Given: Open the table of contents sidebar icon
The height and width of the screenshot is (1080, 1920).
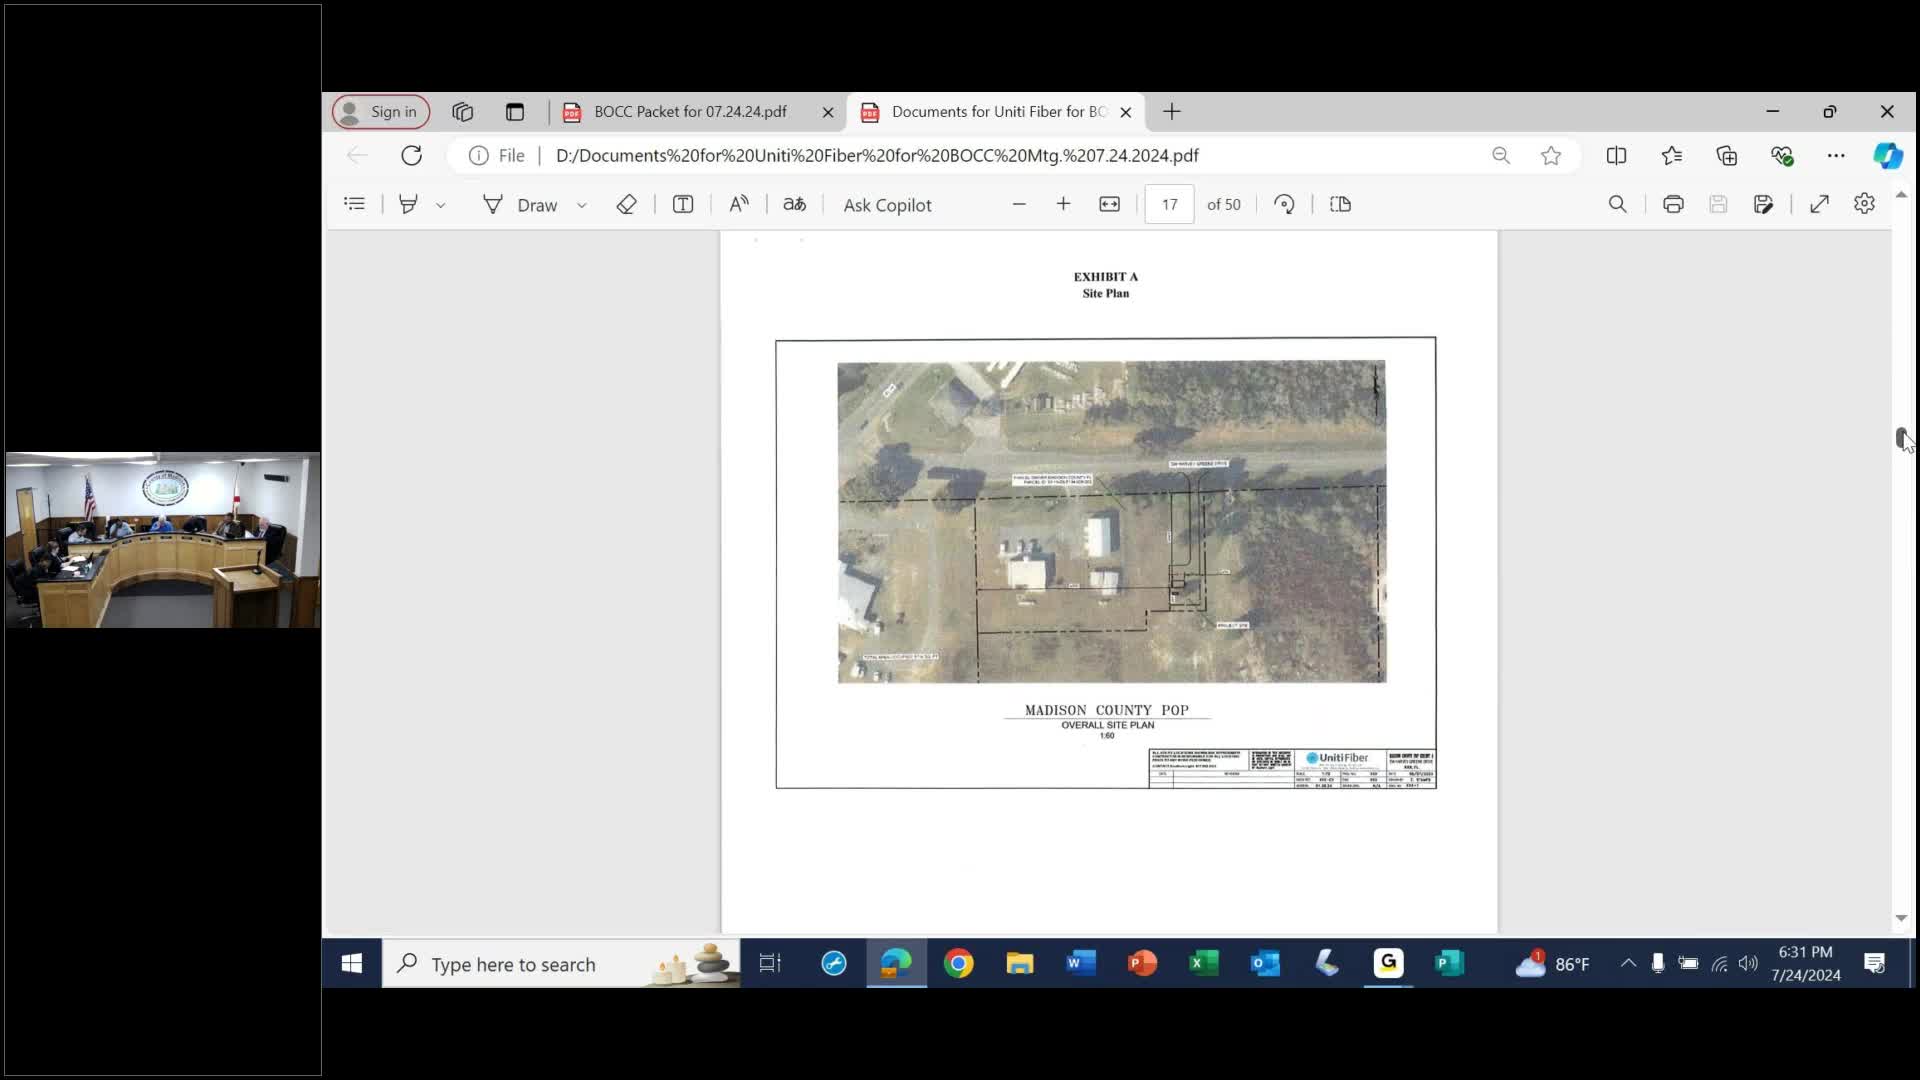Looking at the screenshot, I should (x=354, y=204).
